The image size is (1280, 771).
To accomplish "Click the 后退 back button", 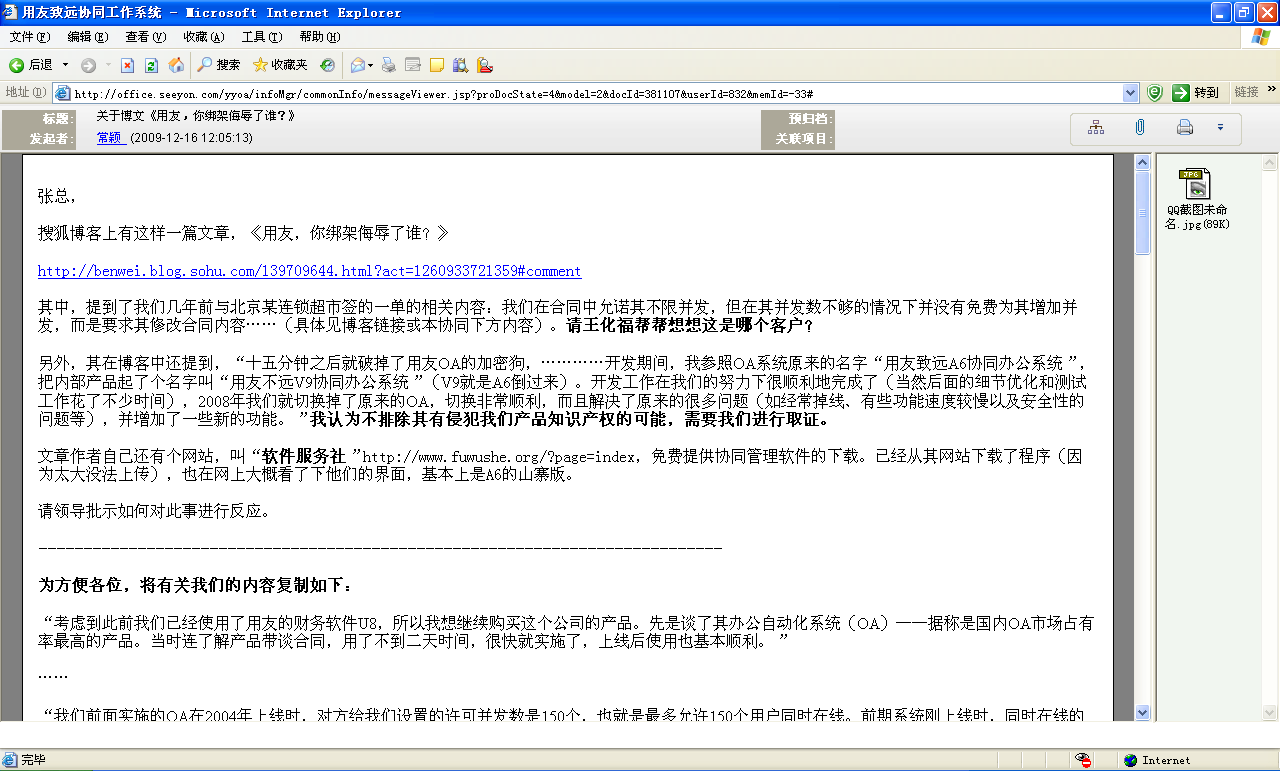I will point(31,64).
